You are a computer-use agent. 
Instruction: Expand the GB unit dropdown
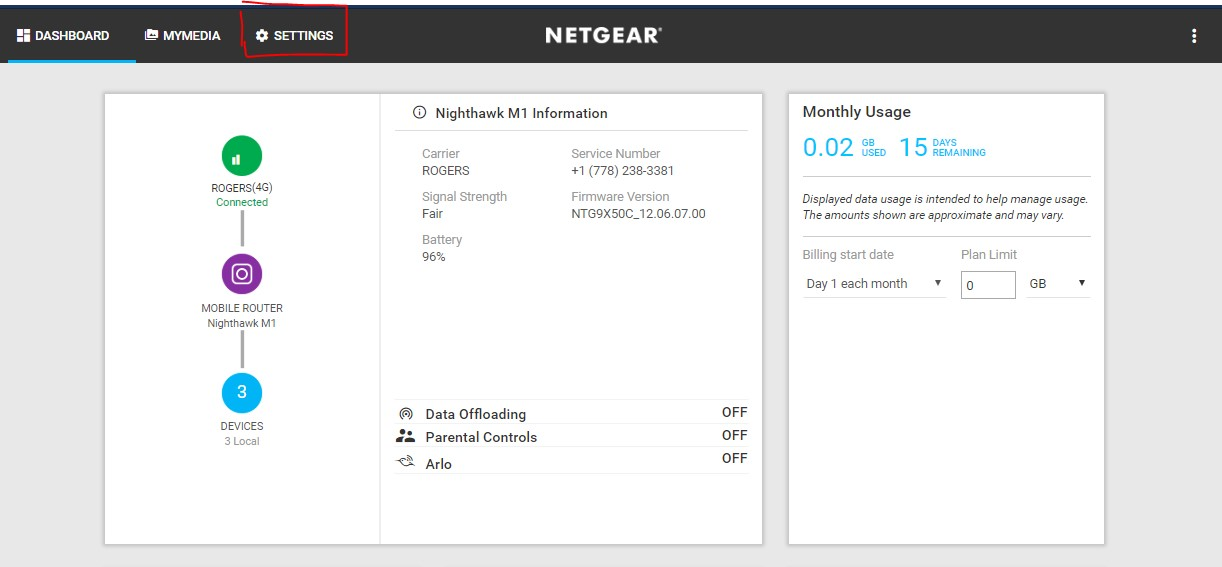point(1058,284)
